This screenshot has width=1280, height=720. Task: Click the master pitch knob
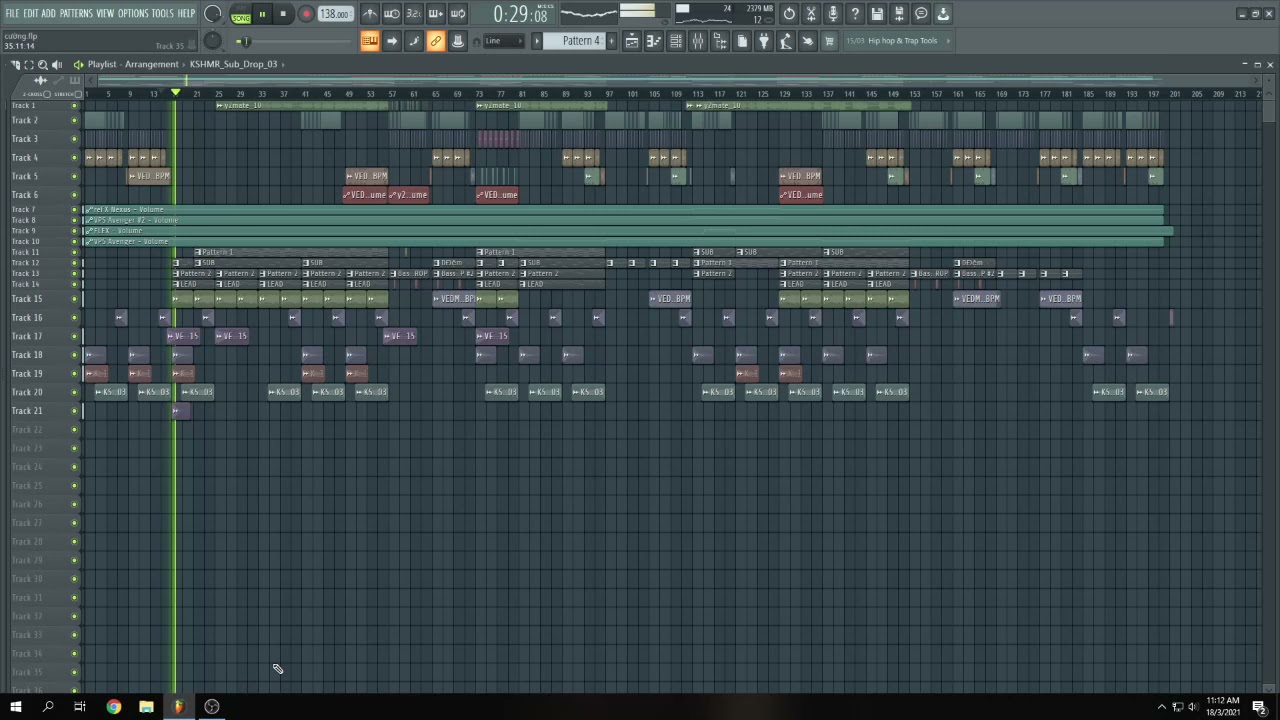[x=212, y=40]
